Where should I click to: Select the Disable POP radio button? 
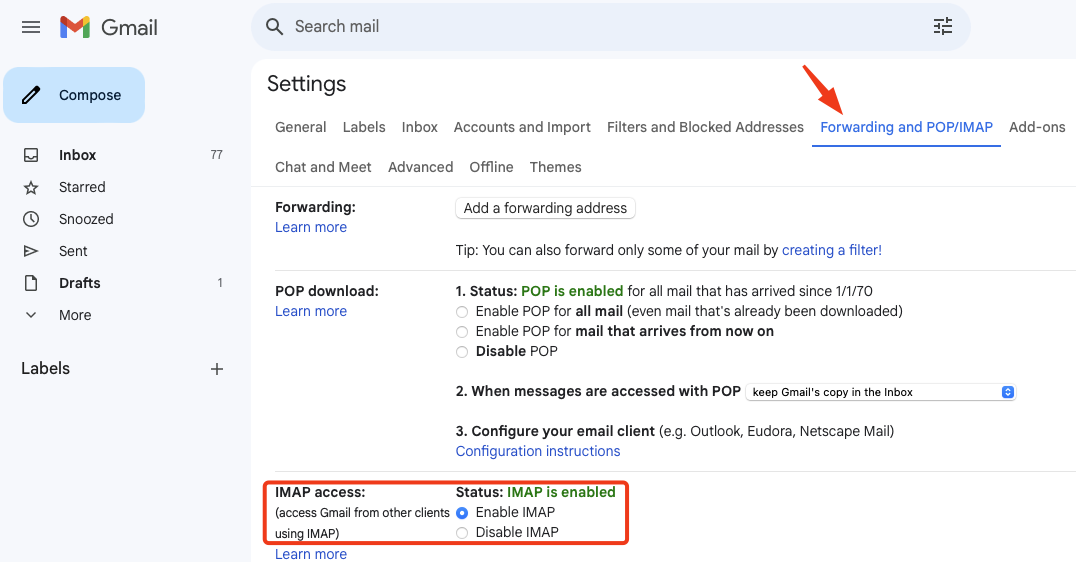(x=462, y=352)
